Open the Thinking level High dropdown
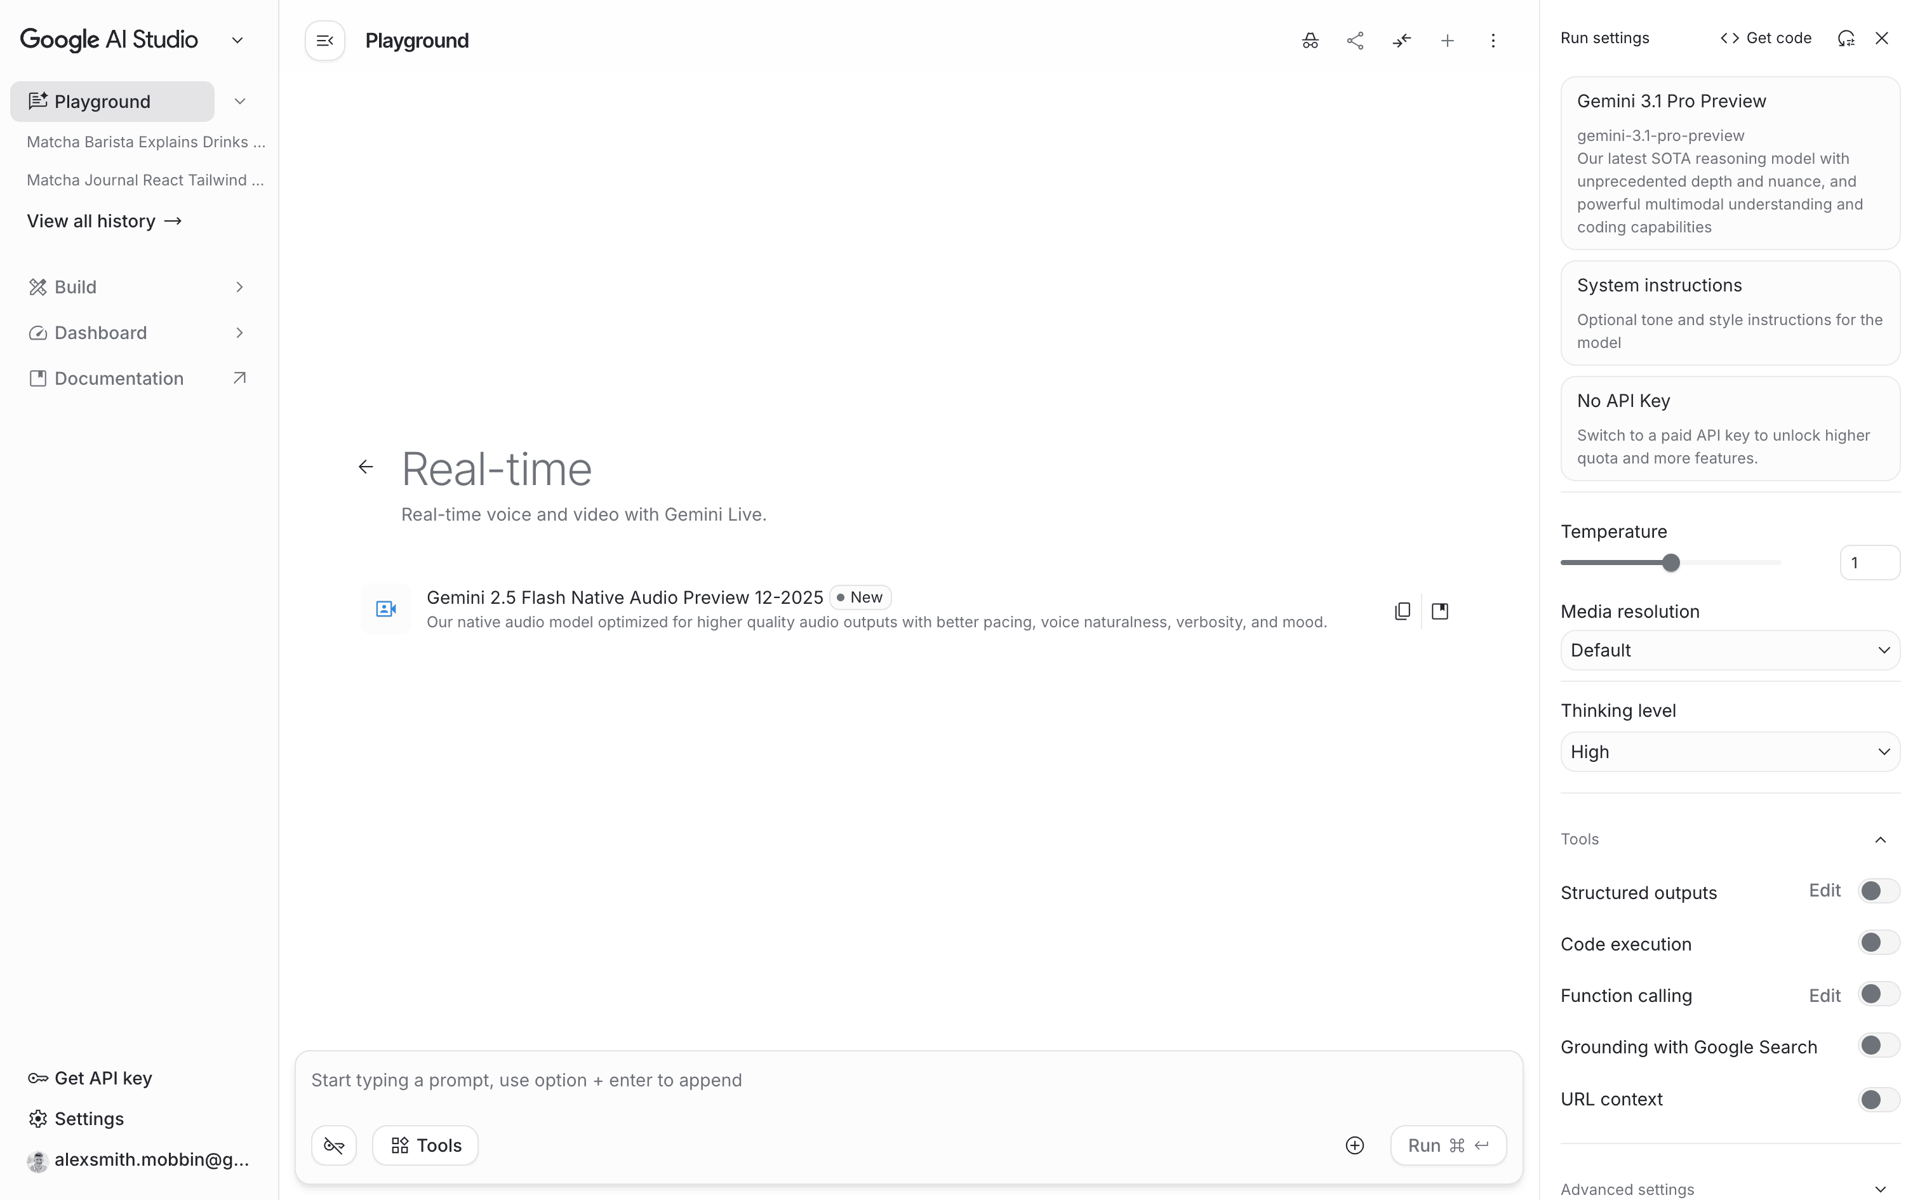The height and width of the screenshot is (1200, 1920). pos(1730,752)
